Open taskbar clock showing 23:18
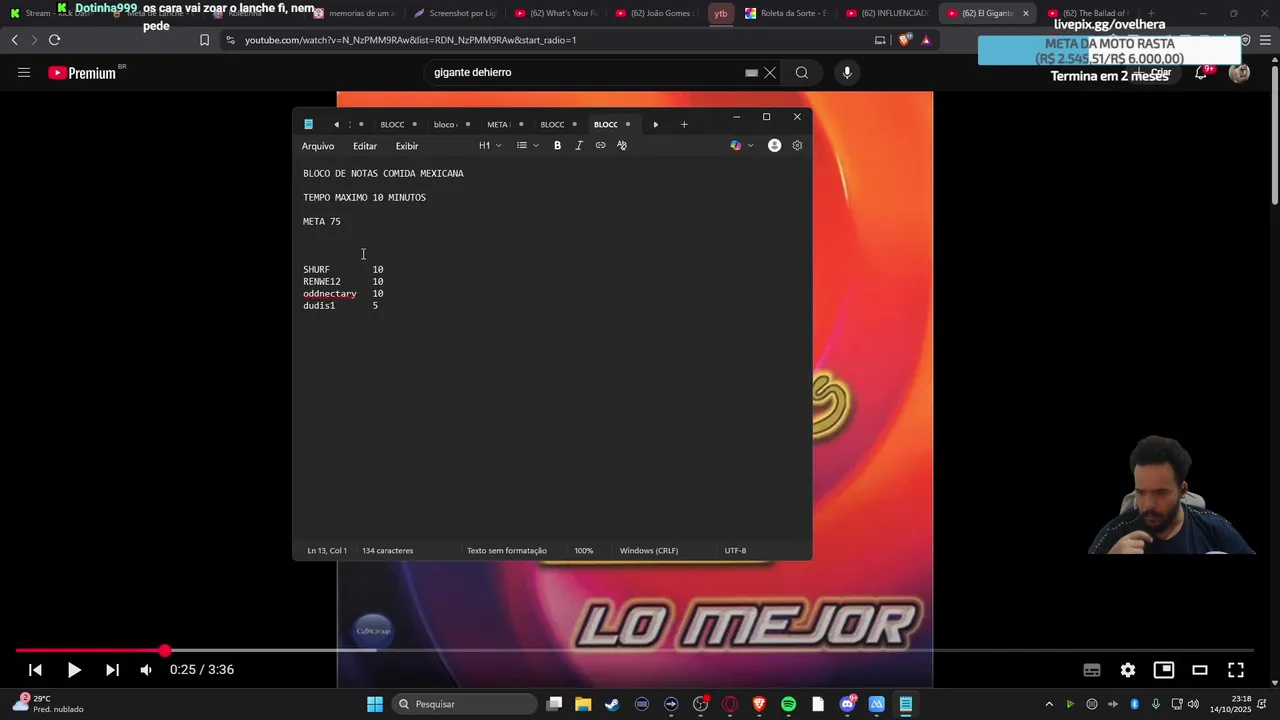The image size is (1280, 720). point(1230,704)
